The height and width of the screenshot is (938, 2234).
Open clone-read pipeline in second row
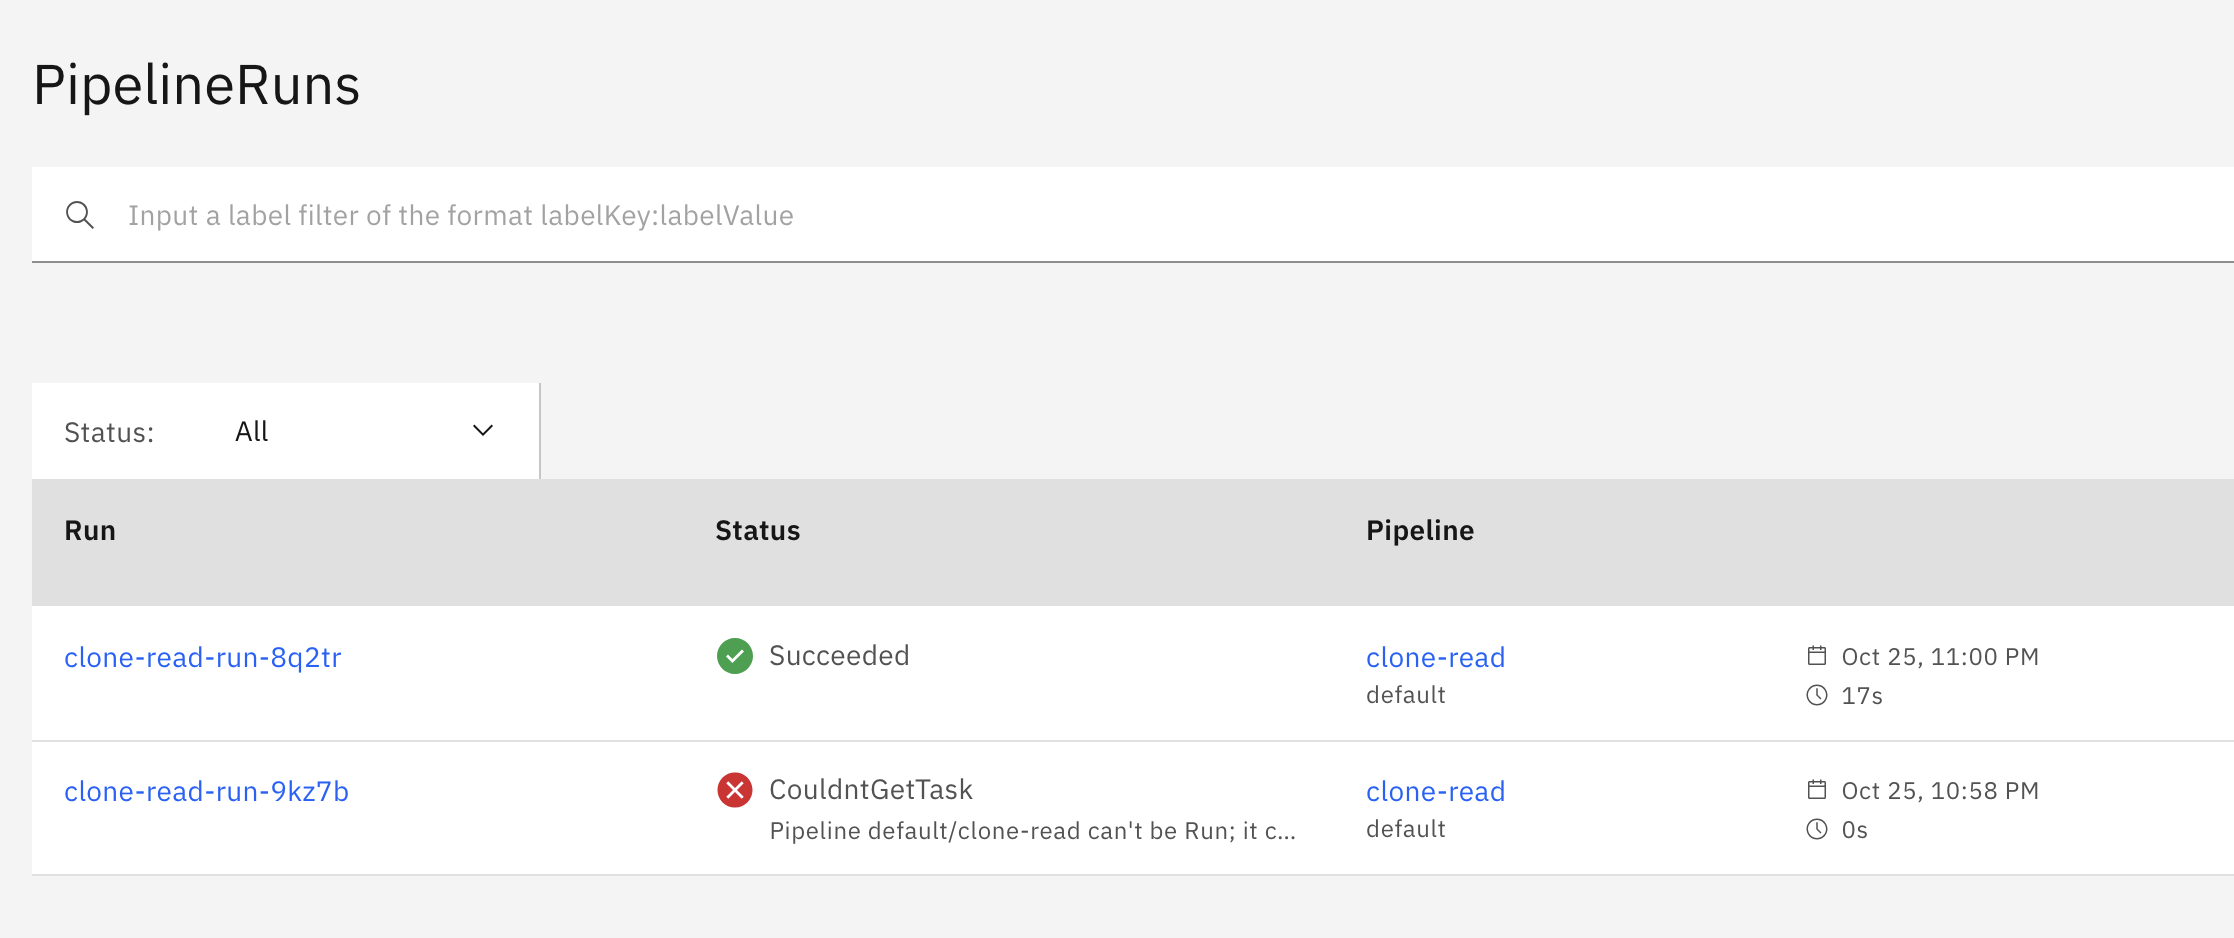point(1435,792)
